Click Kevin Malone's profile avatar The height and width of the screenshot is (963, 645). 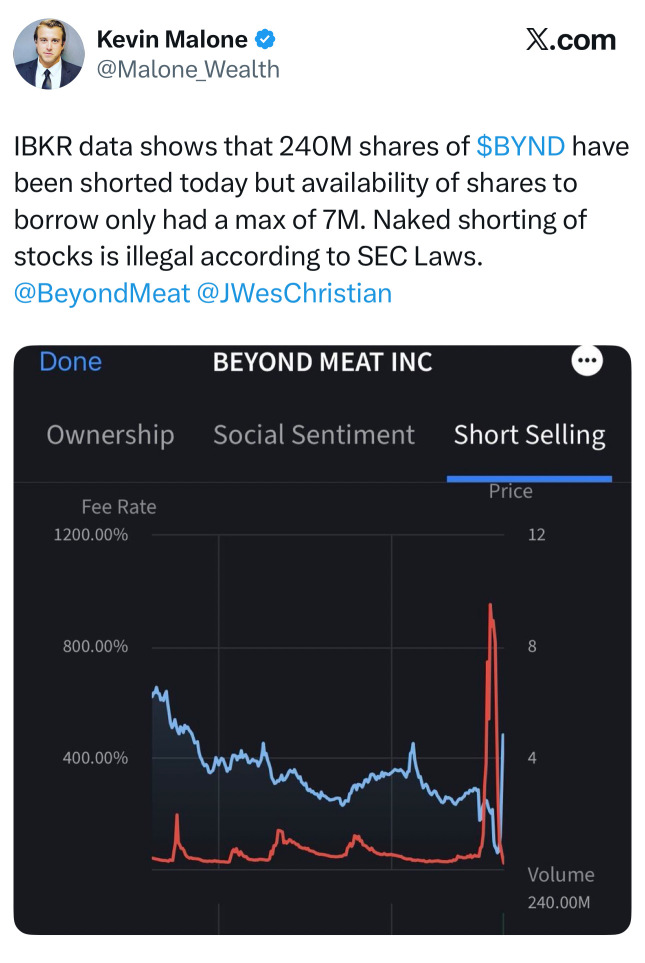(49, 54)
